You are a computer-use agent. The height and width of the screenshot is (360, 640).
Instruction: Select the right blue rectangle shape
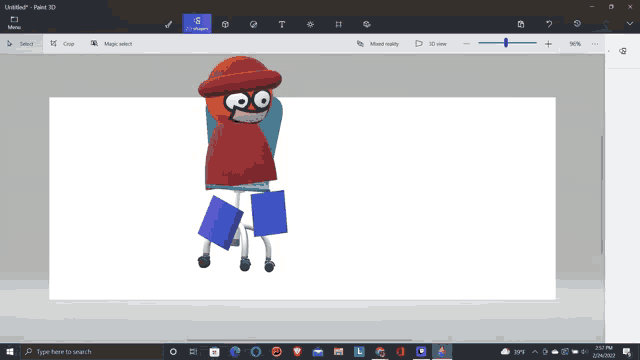[x=269, y=213]
